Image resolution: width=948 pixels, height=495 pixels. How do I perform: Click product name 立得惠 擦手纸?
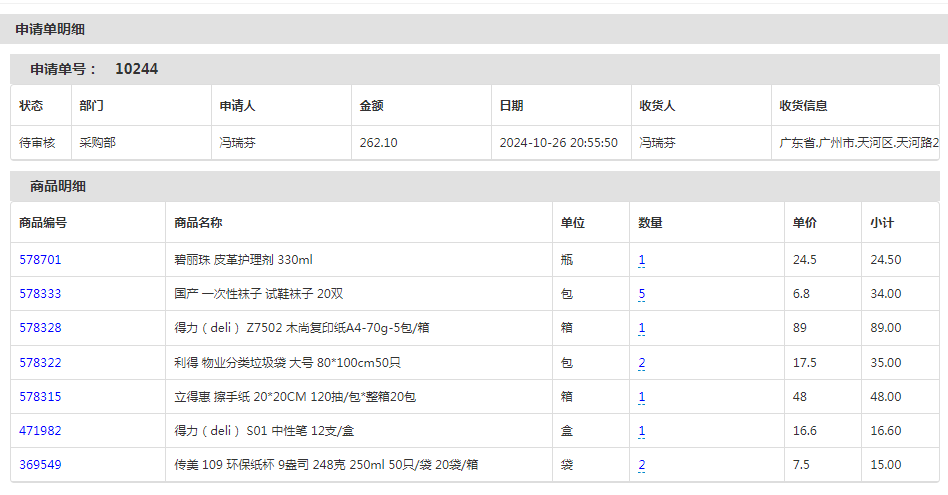tap(295, 396)
